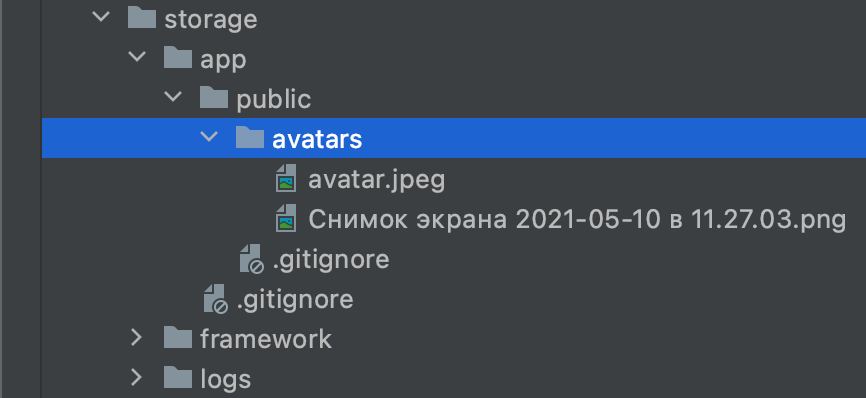Click the logs folder icon
866x398 pixels.
point(178,378)
